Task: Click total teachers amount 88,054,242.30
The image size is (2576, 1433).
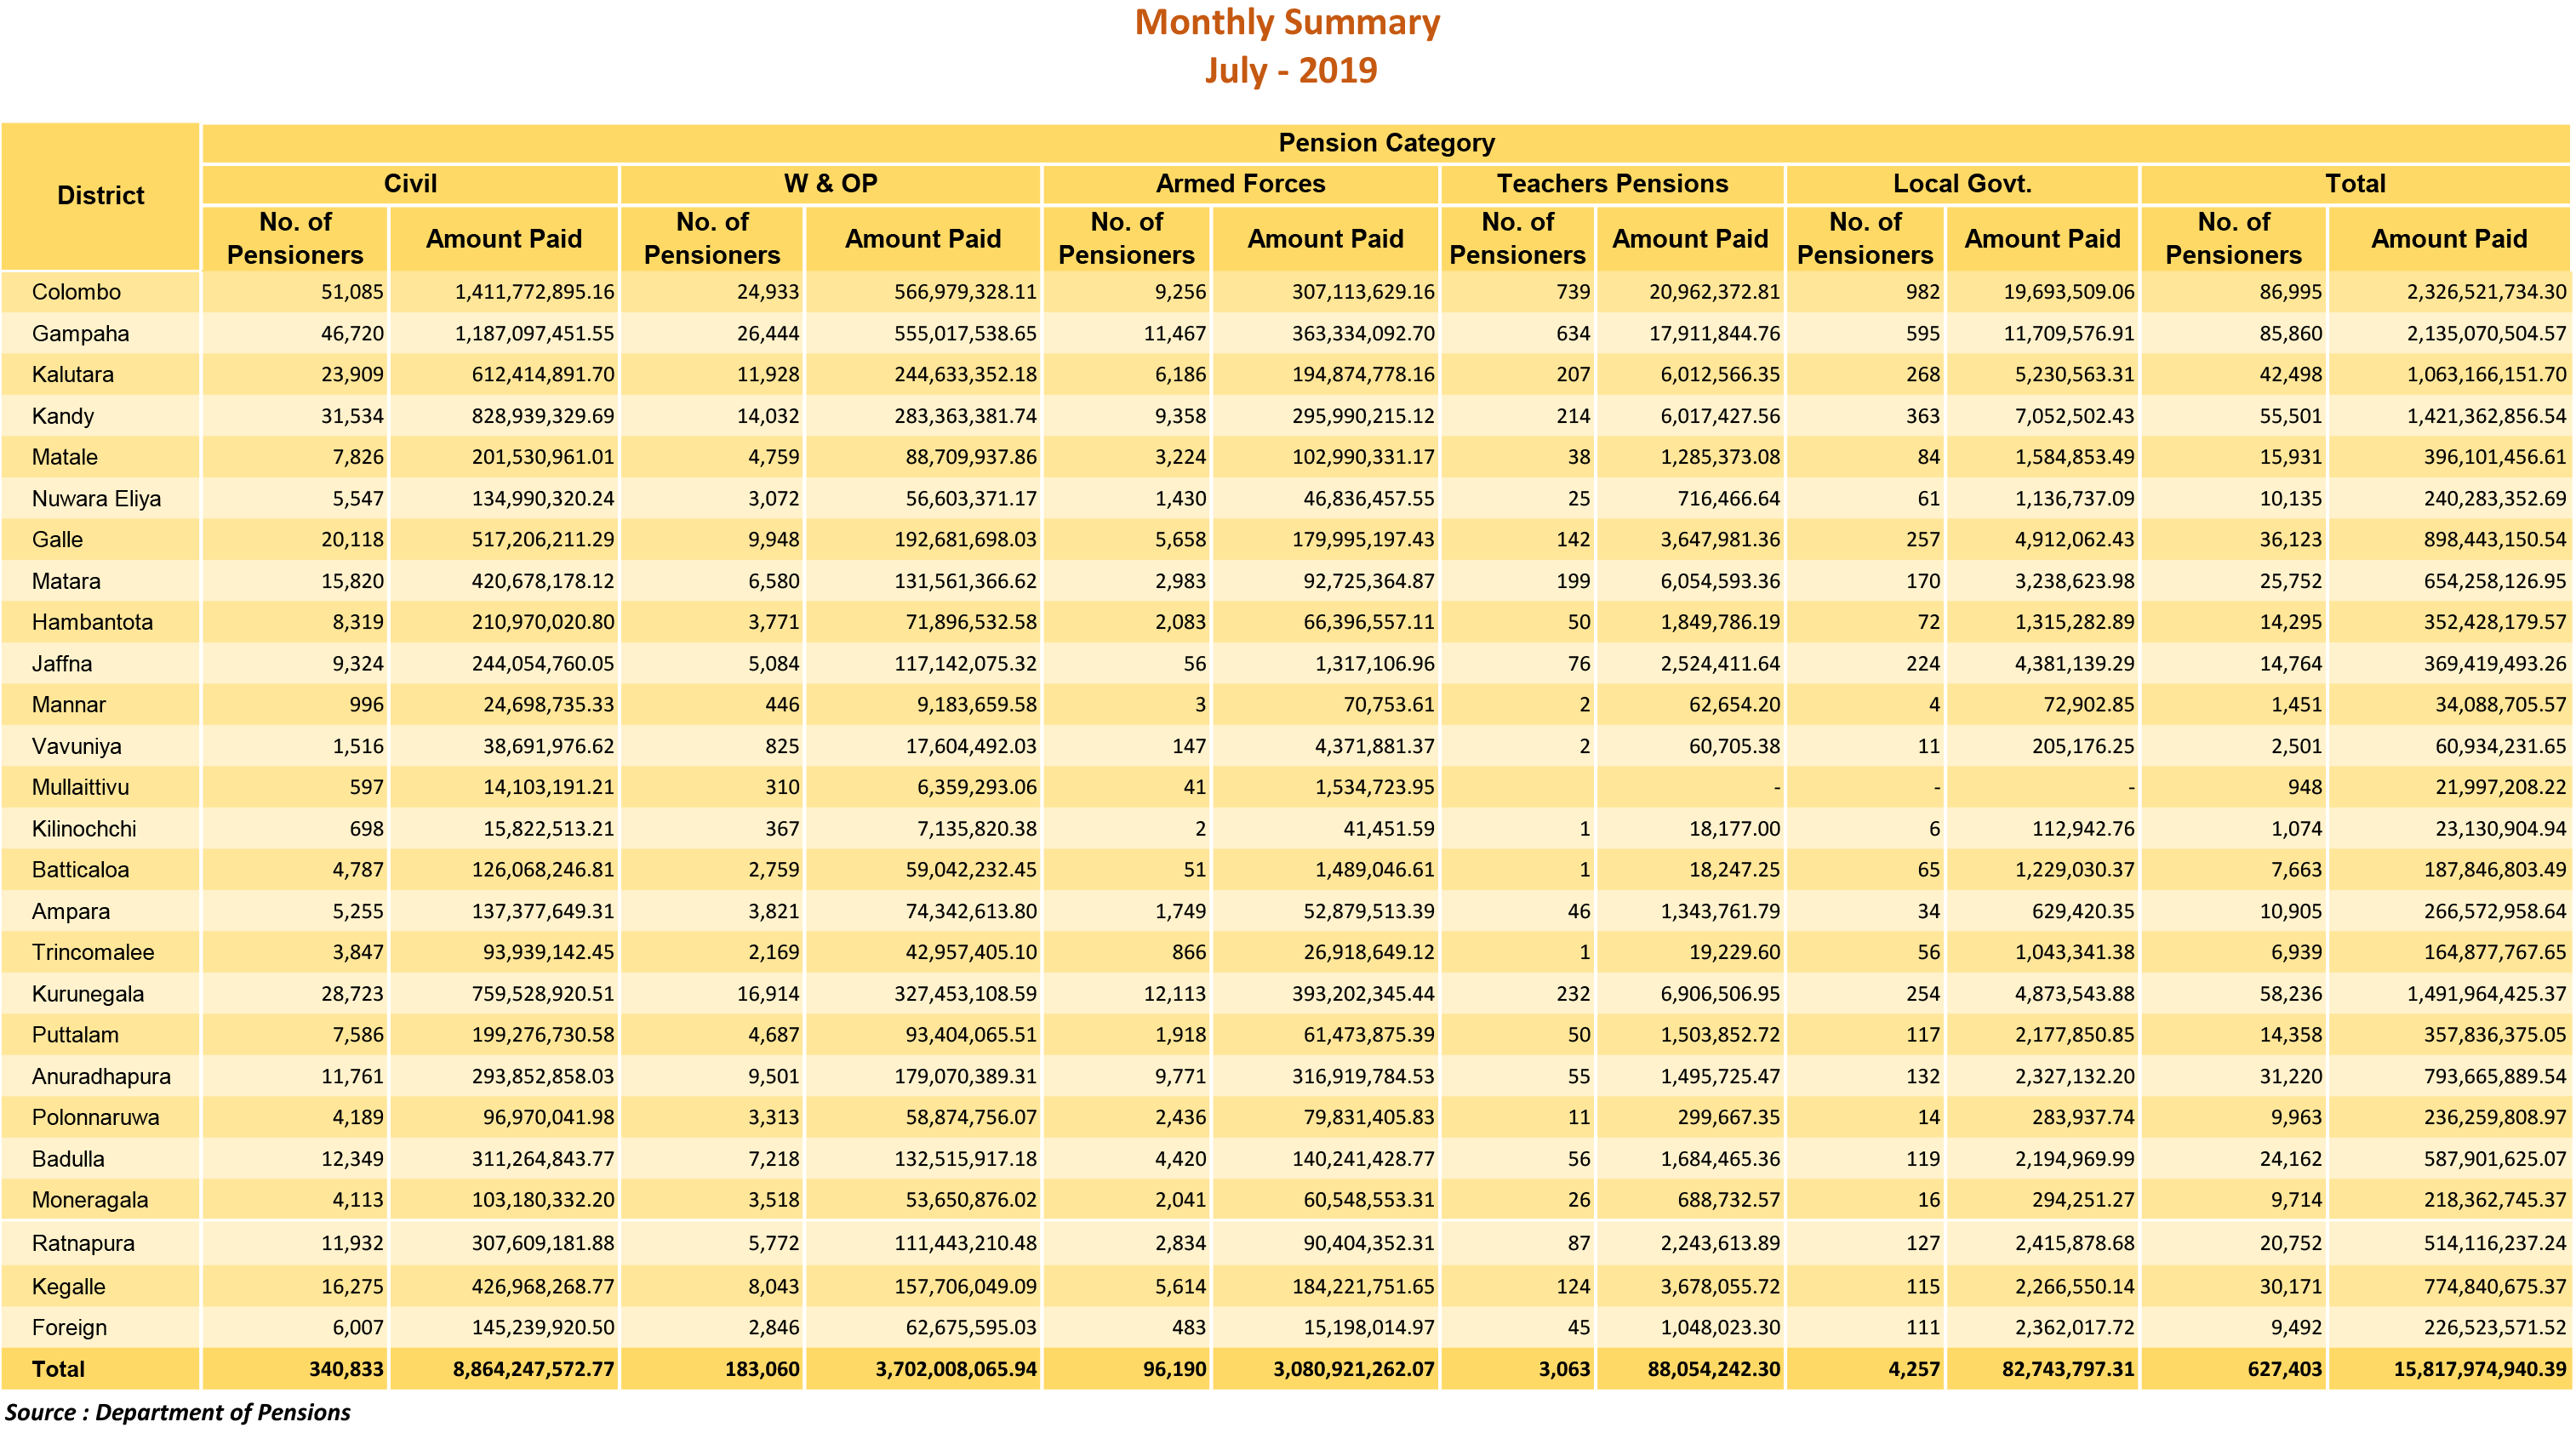Action: click(x=1714, y=1370)
